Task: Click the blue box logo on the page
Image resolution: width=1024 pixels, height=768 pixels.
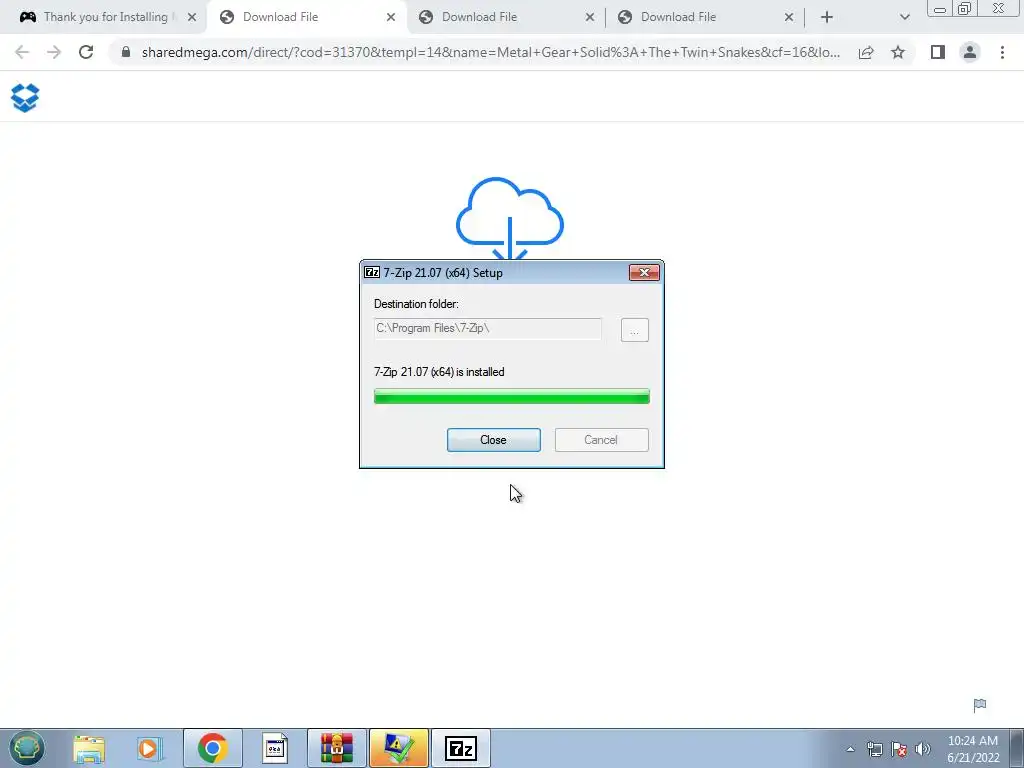Action: (25, 98)
